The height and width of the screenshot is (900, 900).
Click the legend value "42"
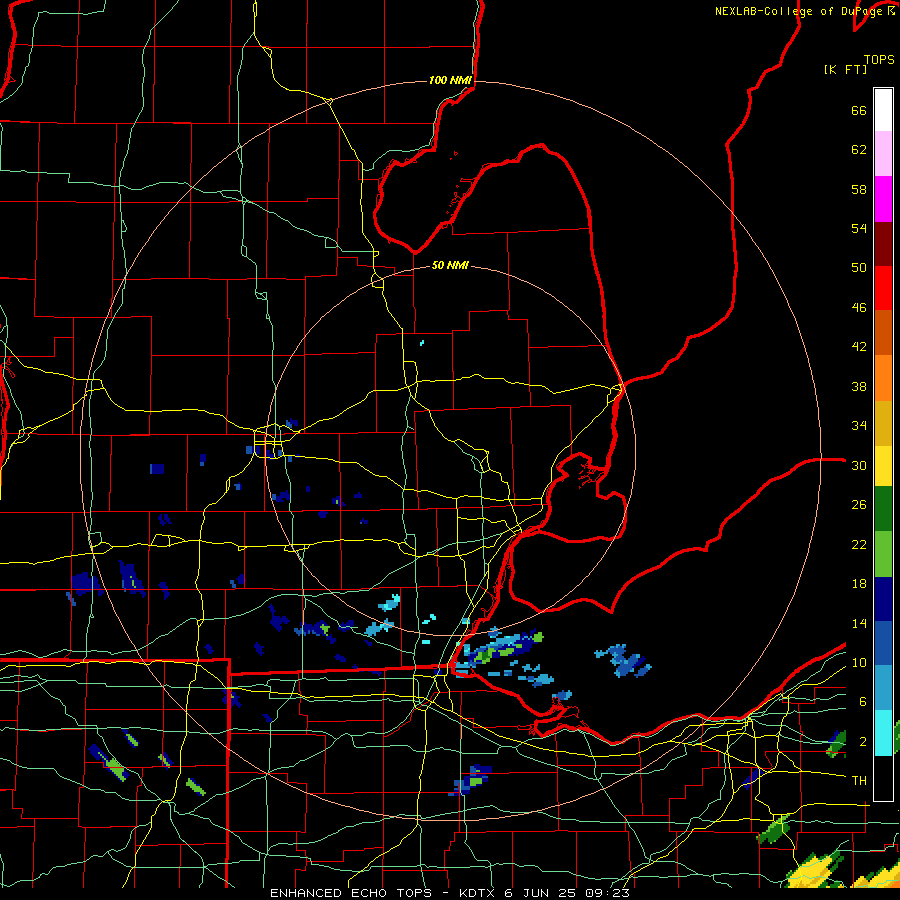[859, 347]
